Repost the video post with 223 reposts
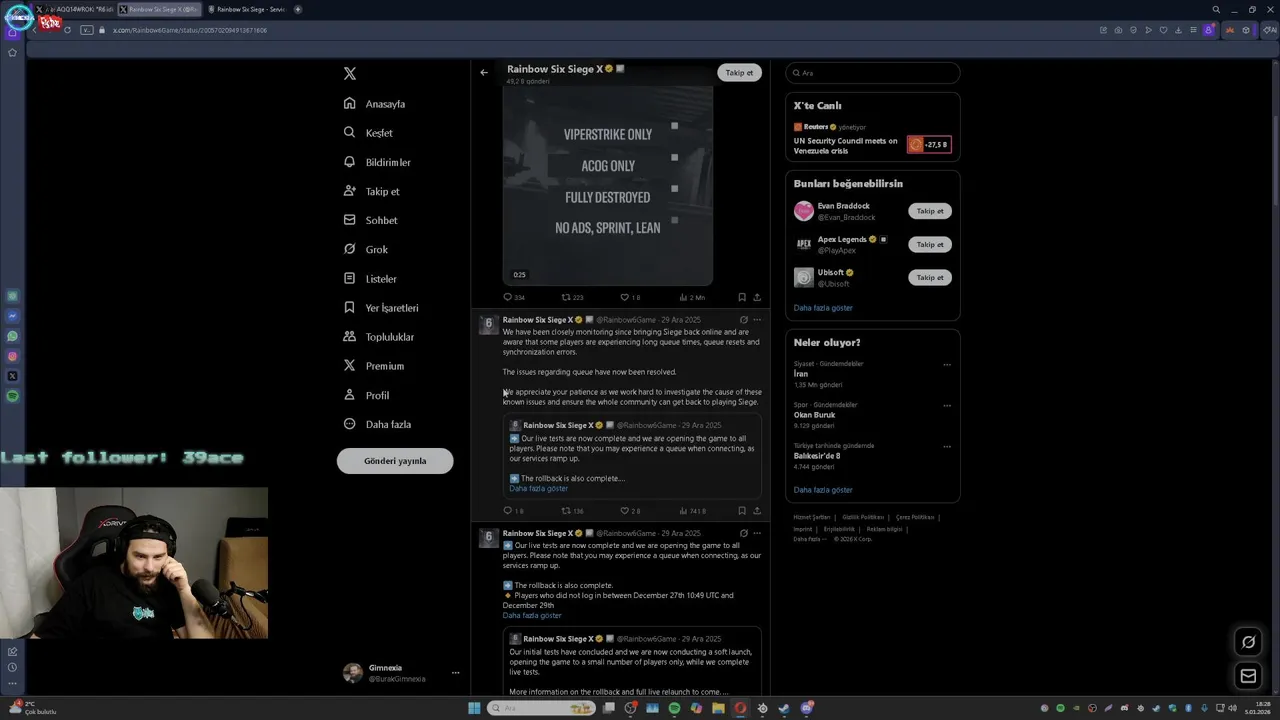Viewport: 1280px width, 720px height. coord(572,297)
